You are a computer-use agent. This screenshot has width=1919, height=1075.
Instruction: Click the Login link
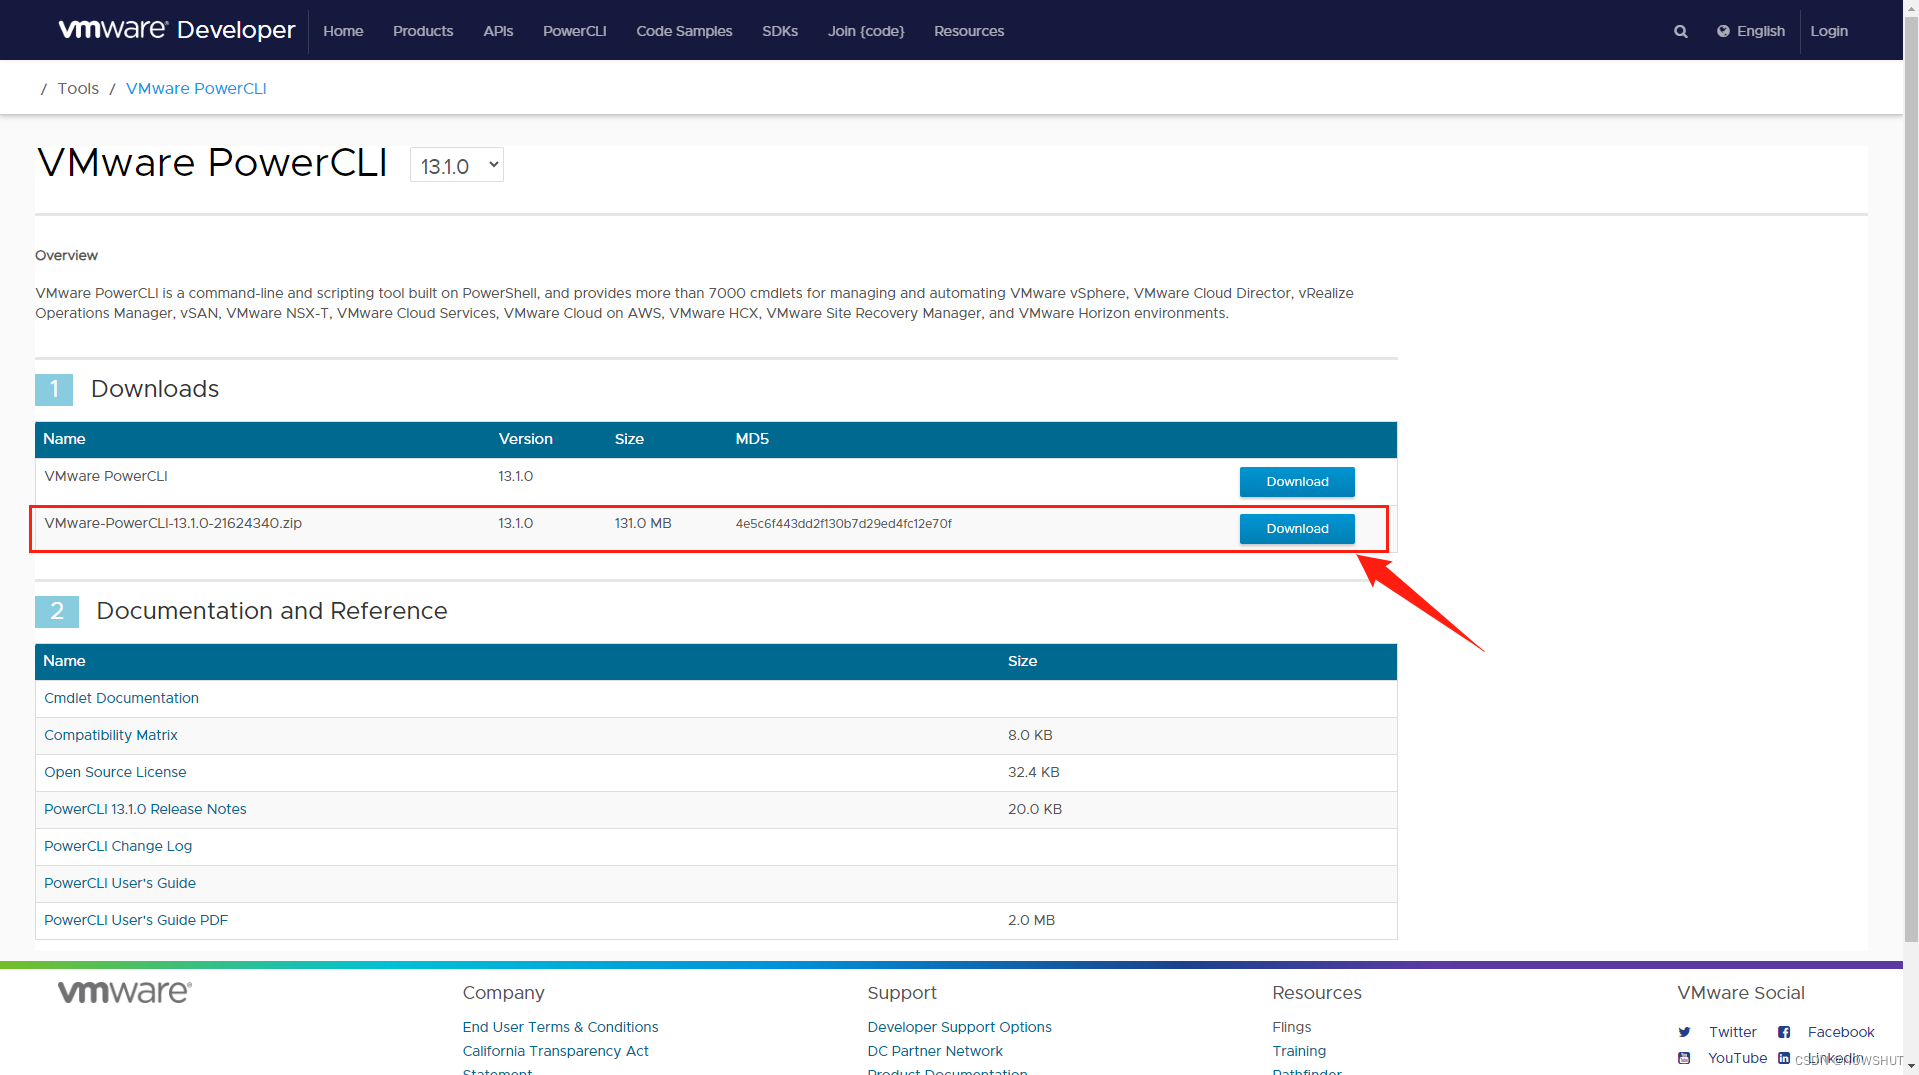(x=1829, y=31)
